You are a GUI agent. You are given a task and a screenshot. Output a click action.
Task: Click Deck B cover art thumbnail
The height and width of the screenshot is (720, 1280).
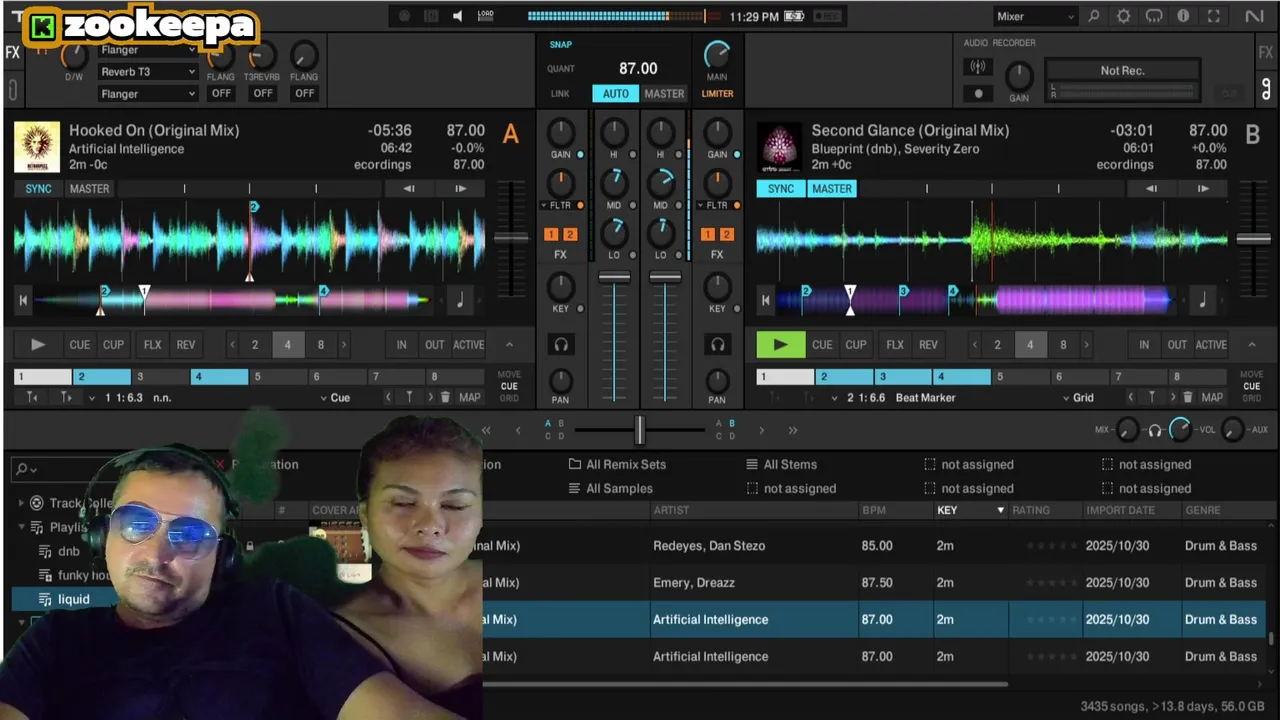coord(779,148)
